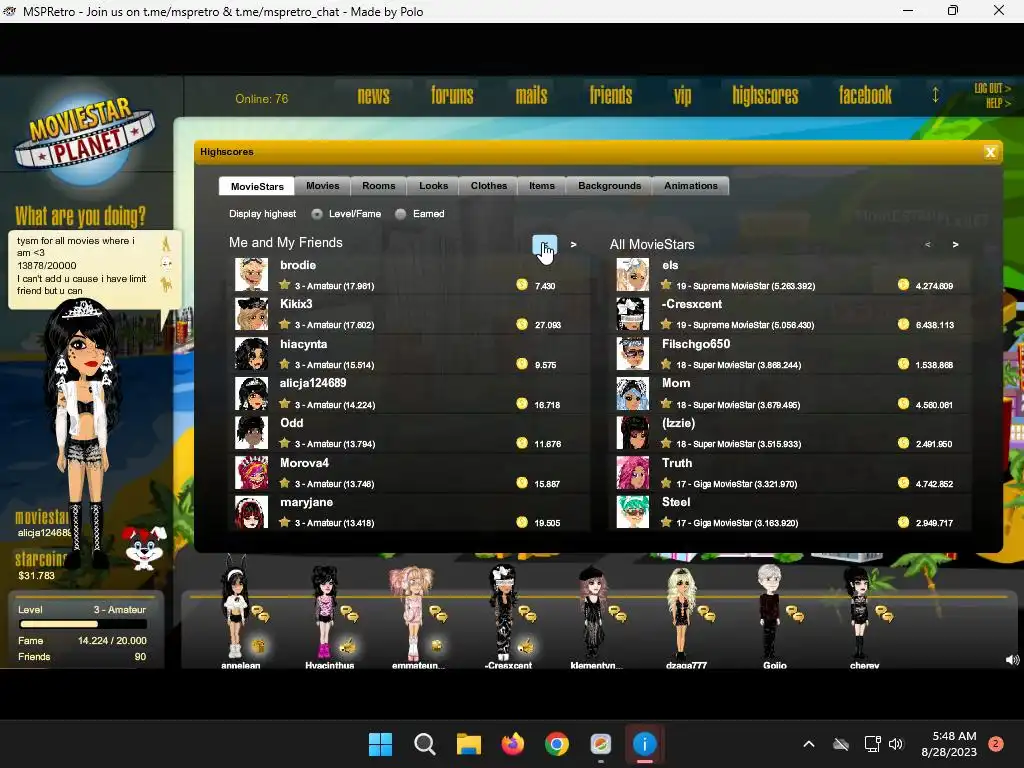
Task: Click the Fame progress bar
Action: [83, 624]
